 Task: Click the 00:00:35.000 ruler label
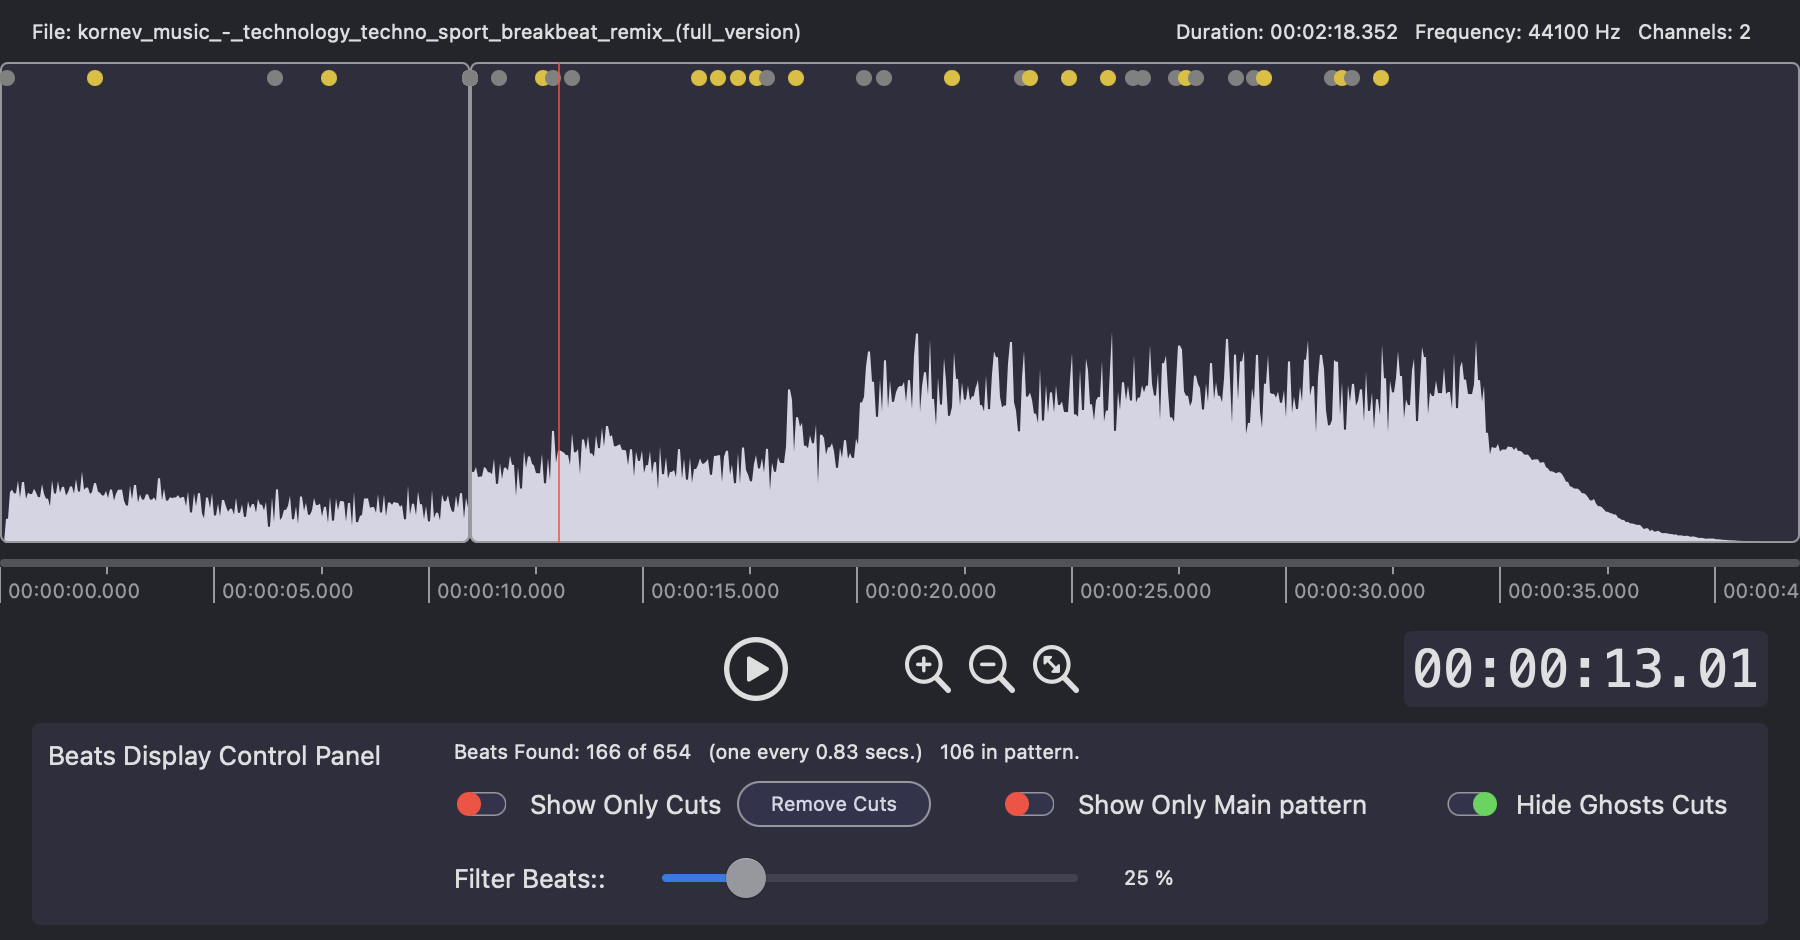1573,591
